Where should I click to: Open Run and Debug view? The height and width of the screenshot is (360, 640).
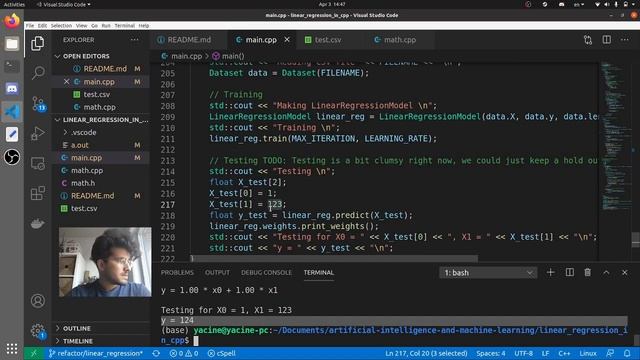point(38,133)
